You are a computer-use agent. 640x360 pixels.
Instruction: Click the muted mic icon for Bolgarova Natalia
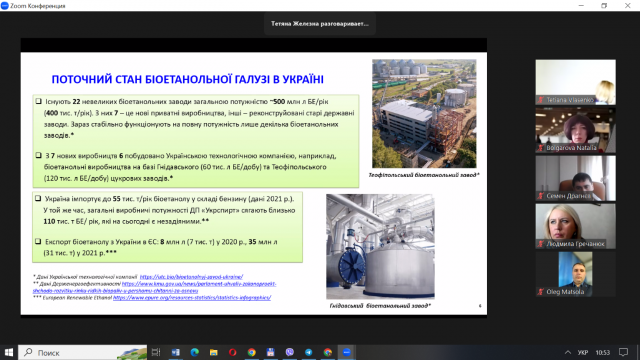tap(541, 148)
